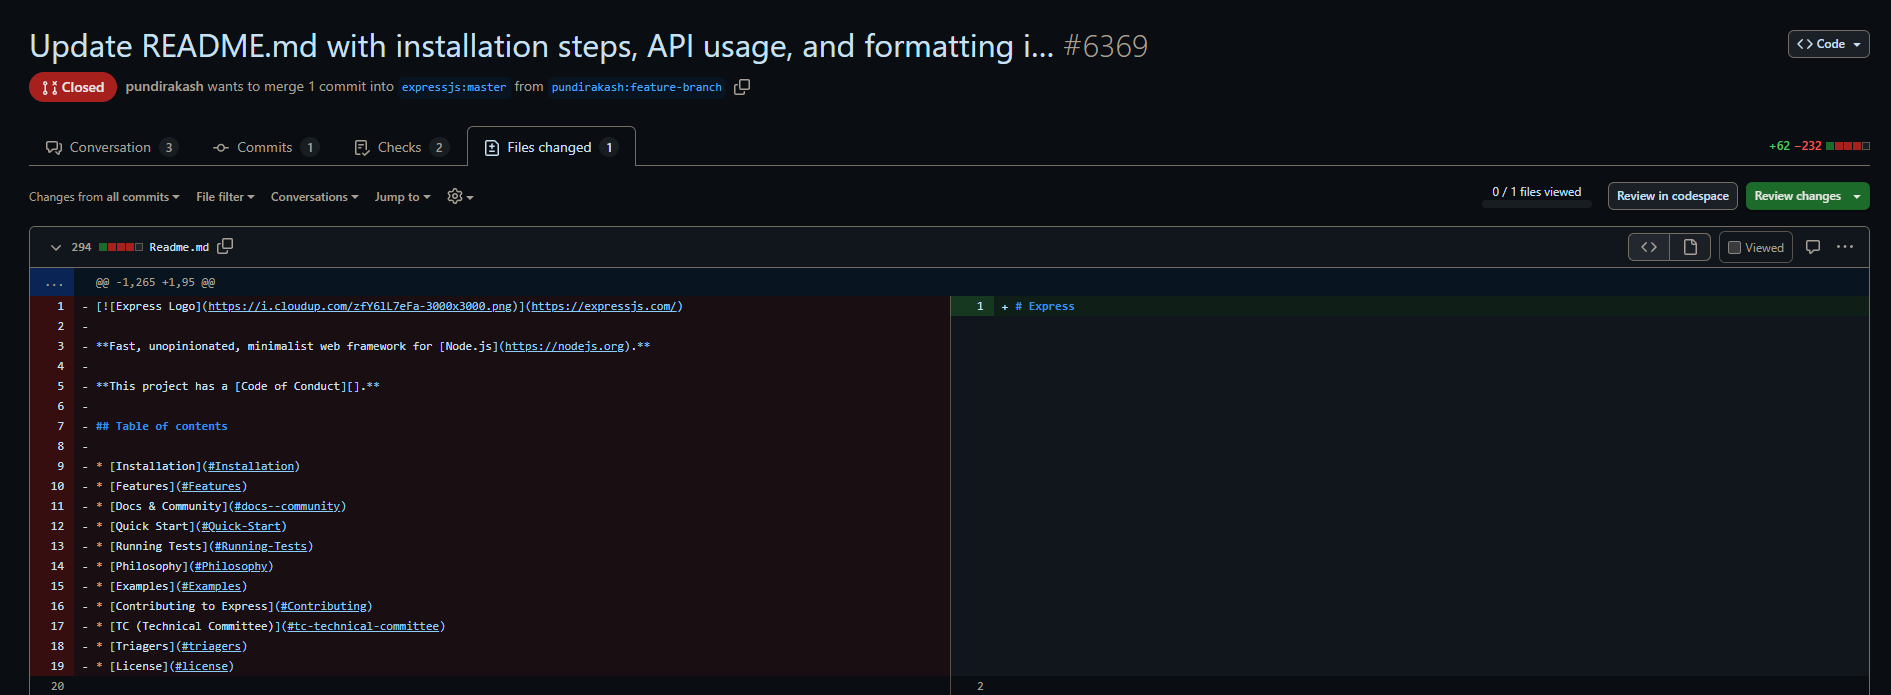Comment on the Readme.md file
The width and height of the screenshot is (1891, 695).
click(x=1813, y=247)
